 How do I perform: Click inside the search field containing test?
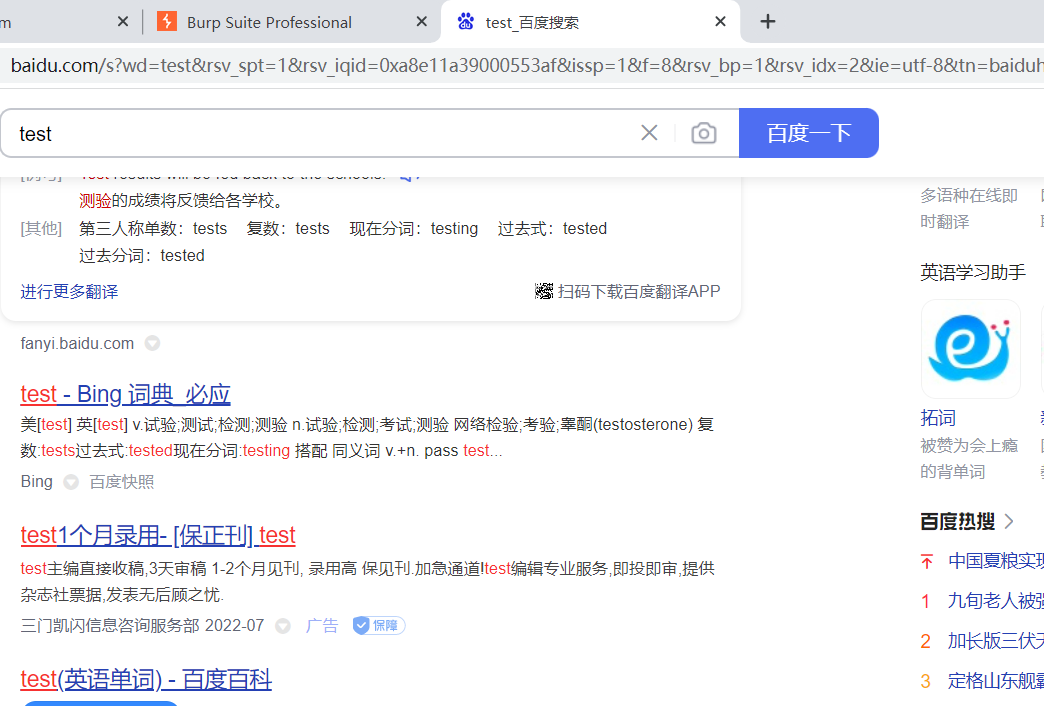click(320, 133)
